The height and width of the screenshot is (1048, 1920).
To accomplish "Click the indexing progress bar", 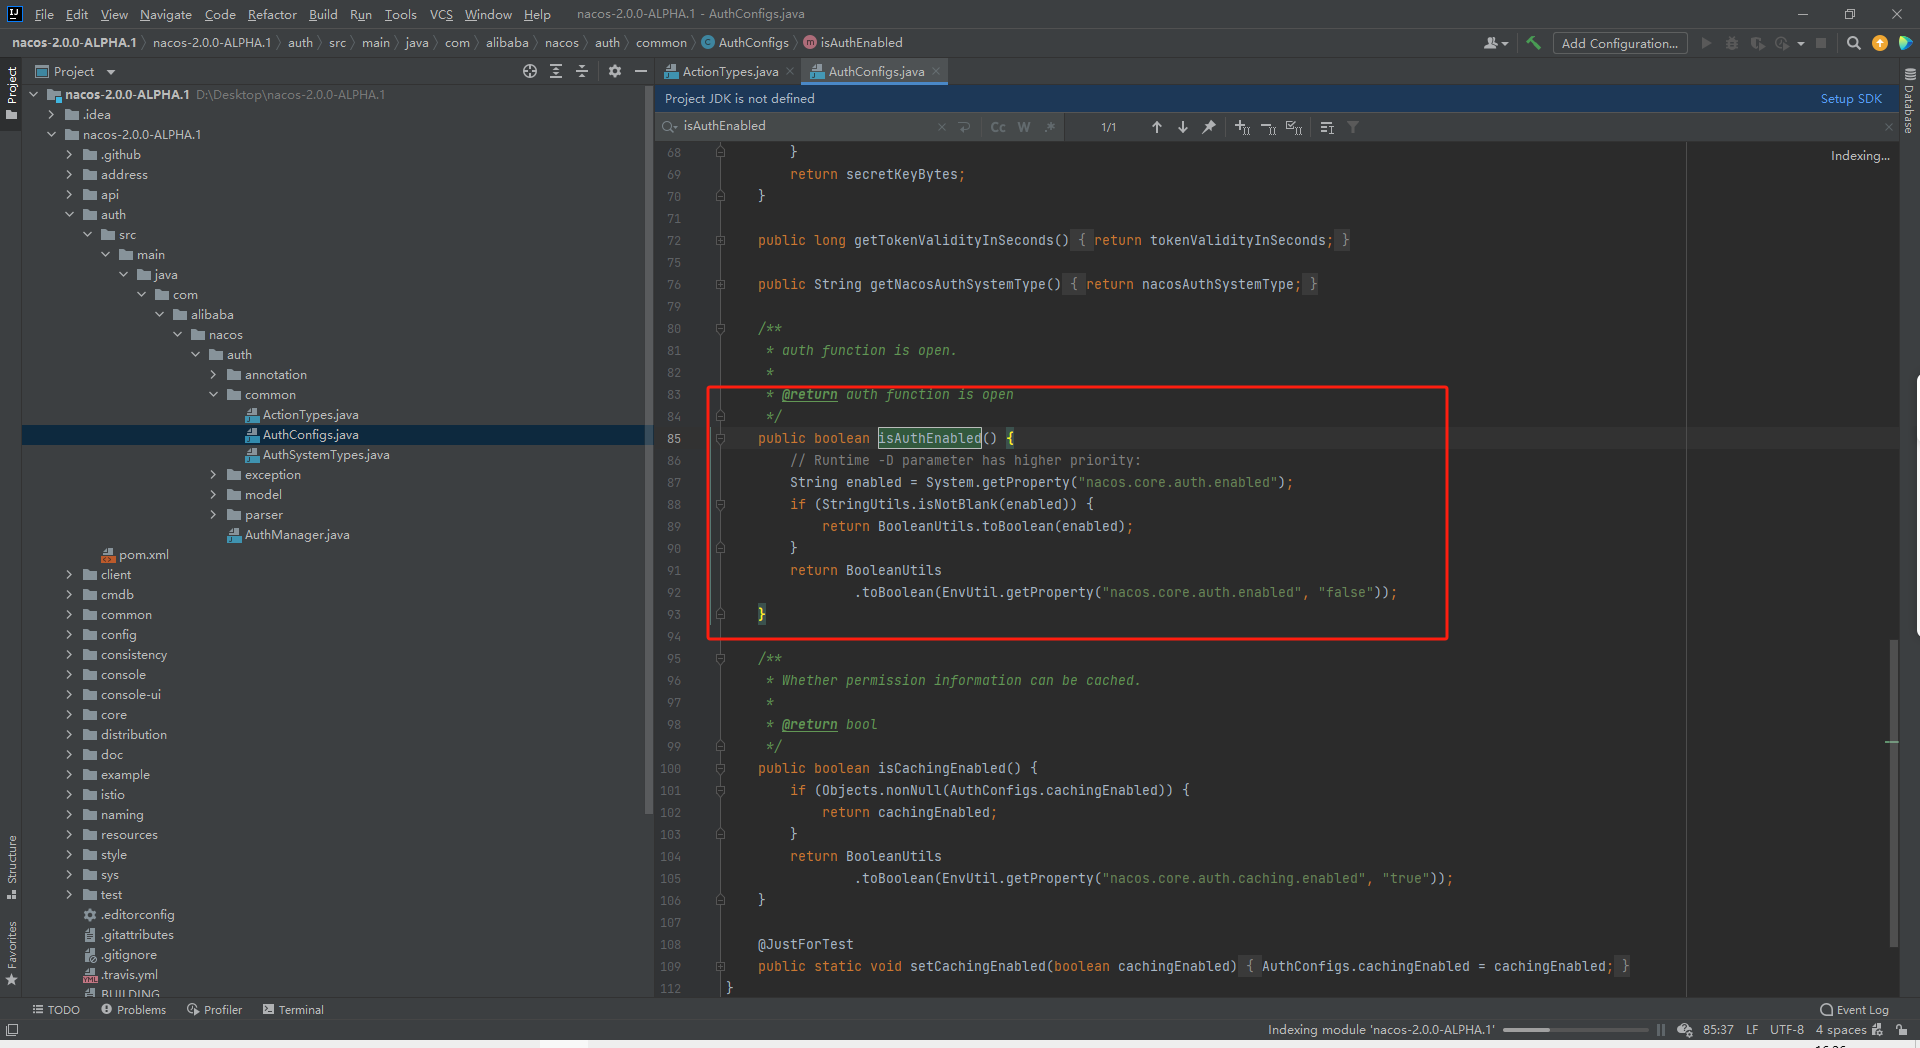I will (1575, 1030).
